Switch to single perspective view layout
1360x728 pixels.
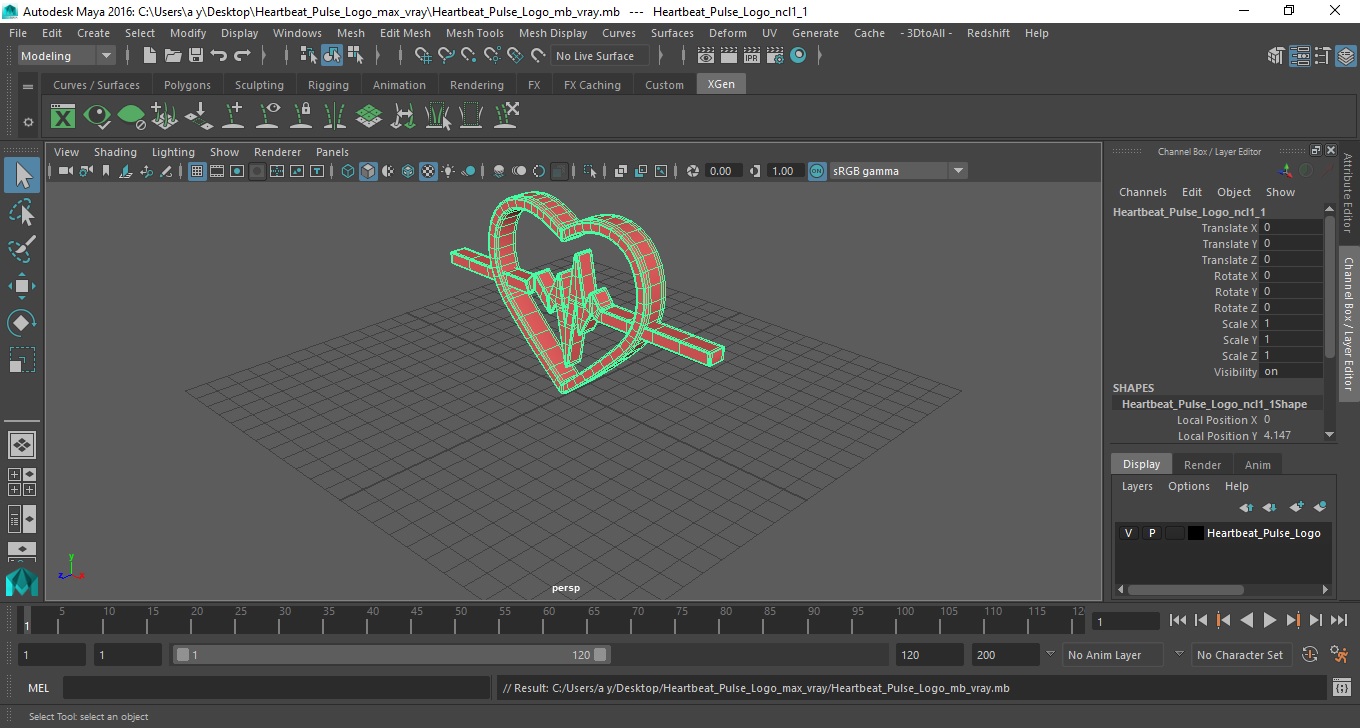pyautogui.click(x=22, y=444)
